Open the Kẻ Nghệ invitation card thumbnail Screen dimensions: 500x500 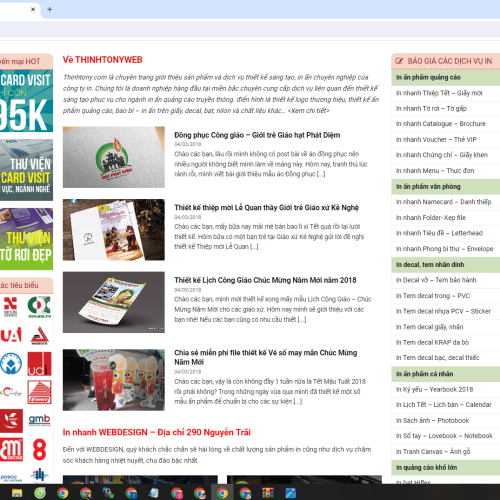[114, 230]
